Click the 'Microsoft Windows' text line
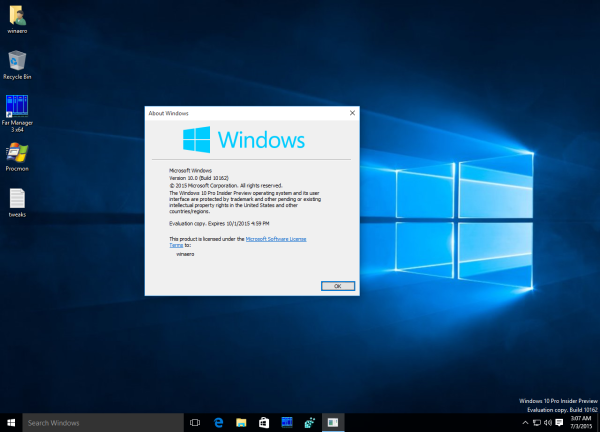This screenshot has height=432, width=600. (x=191, y=171)
